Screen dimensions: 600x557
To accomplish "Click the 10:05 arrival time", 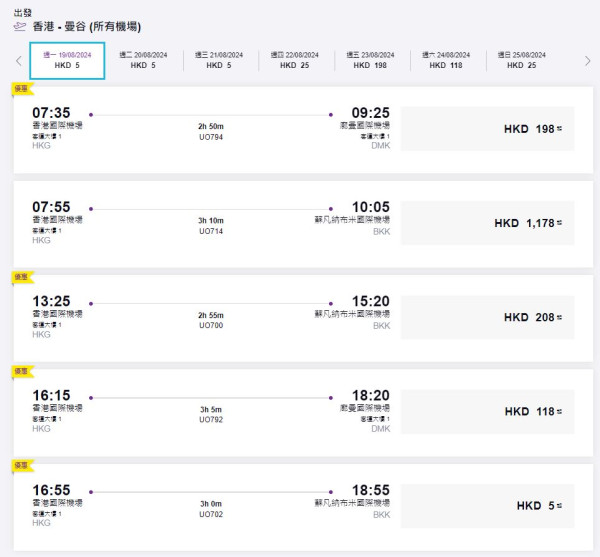I will click(x=370, y=207).
